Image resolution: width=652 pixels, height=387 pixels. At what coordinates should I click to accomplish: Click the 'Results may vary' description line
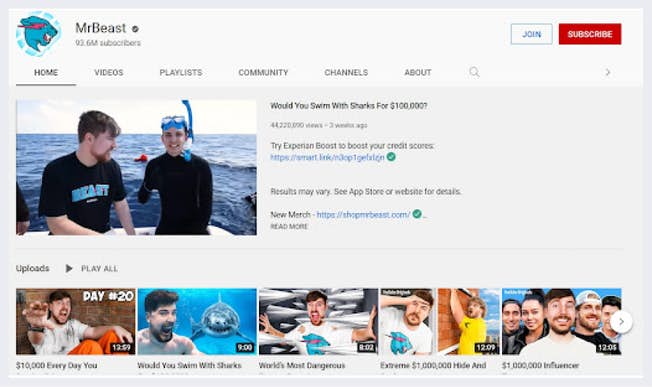[366, 192]
